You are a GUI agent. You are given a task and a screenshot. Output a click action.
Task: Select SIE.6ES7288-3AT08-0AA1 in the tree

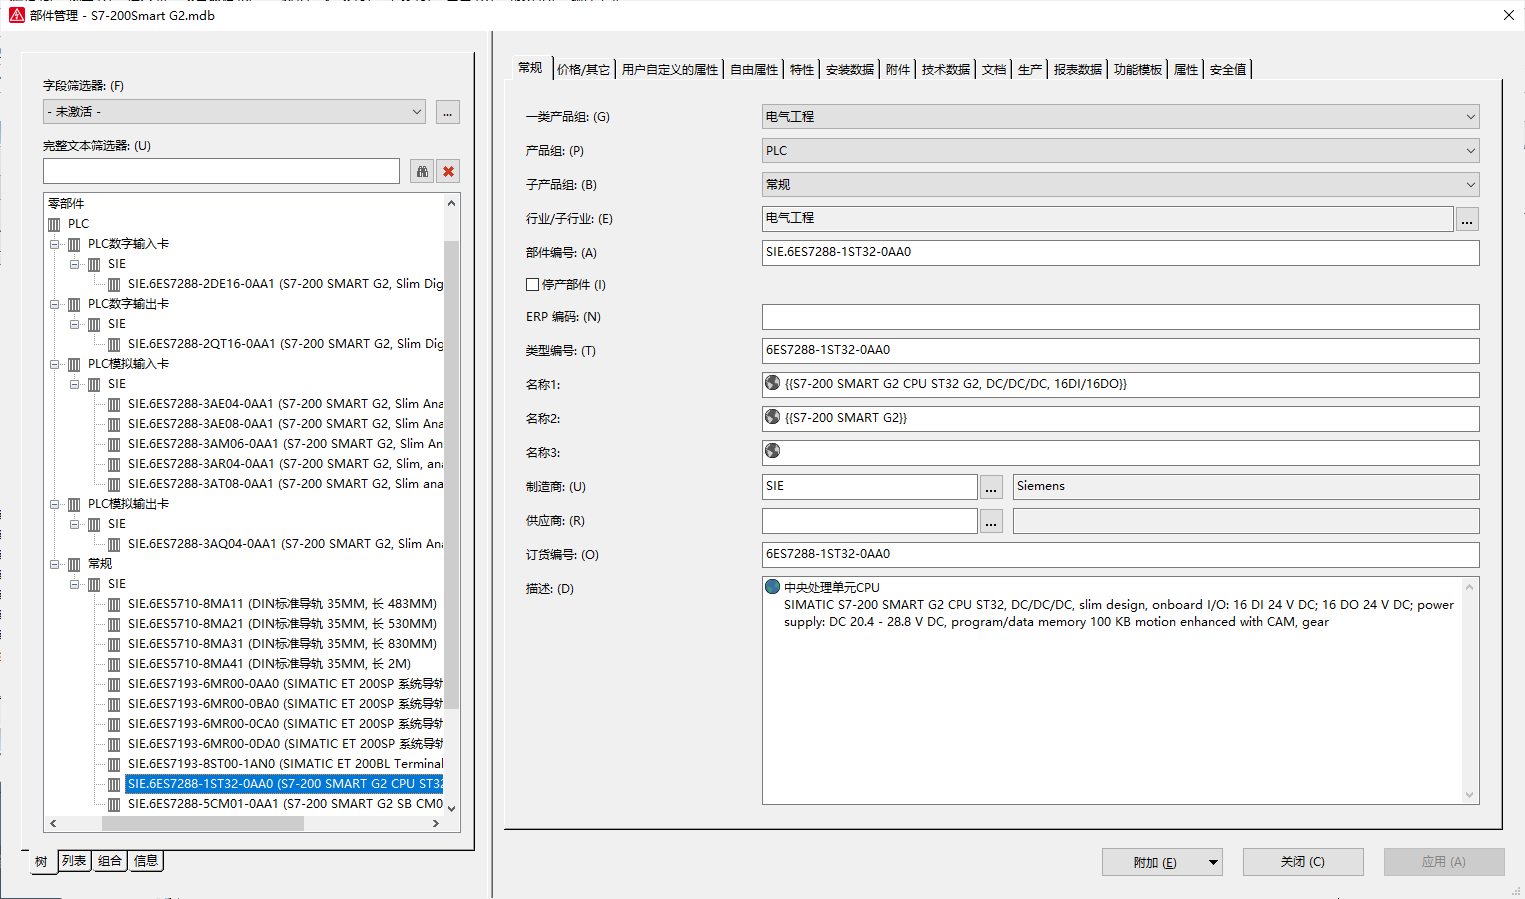pyautogui.click(x=285, y=484)
